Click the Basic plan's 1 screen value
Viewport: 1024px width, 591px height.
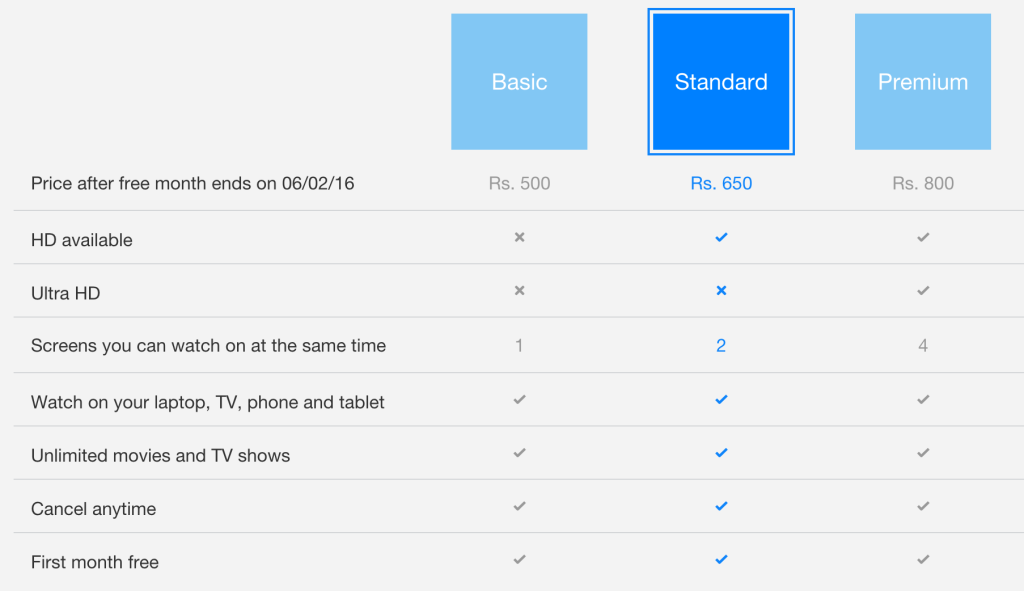(x=519, y=346)
